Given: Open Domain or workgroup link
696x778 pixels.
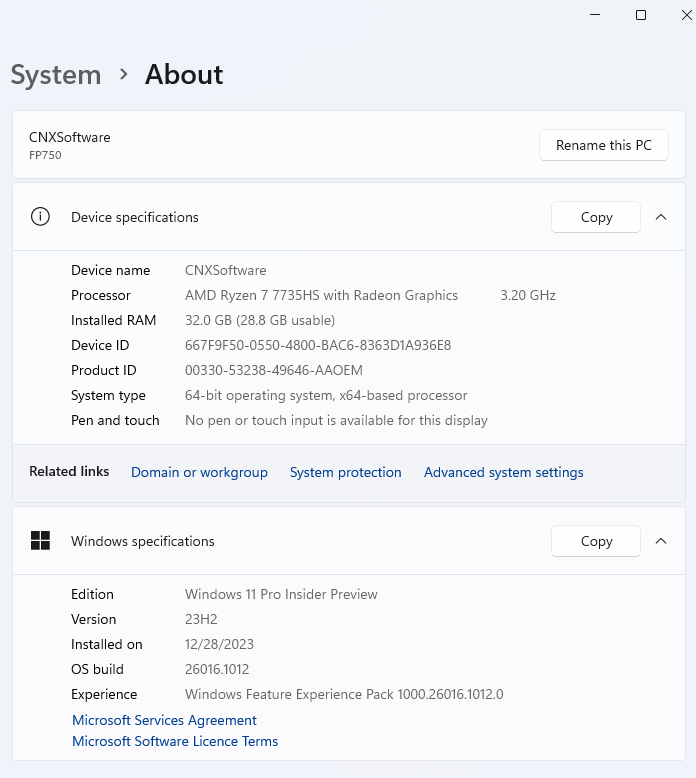Looking at the screenshot, I should coord(199,472).
